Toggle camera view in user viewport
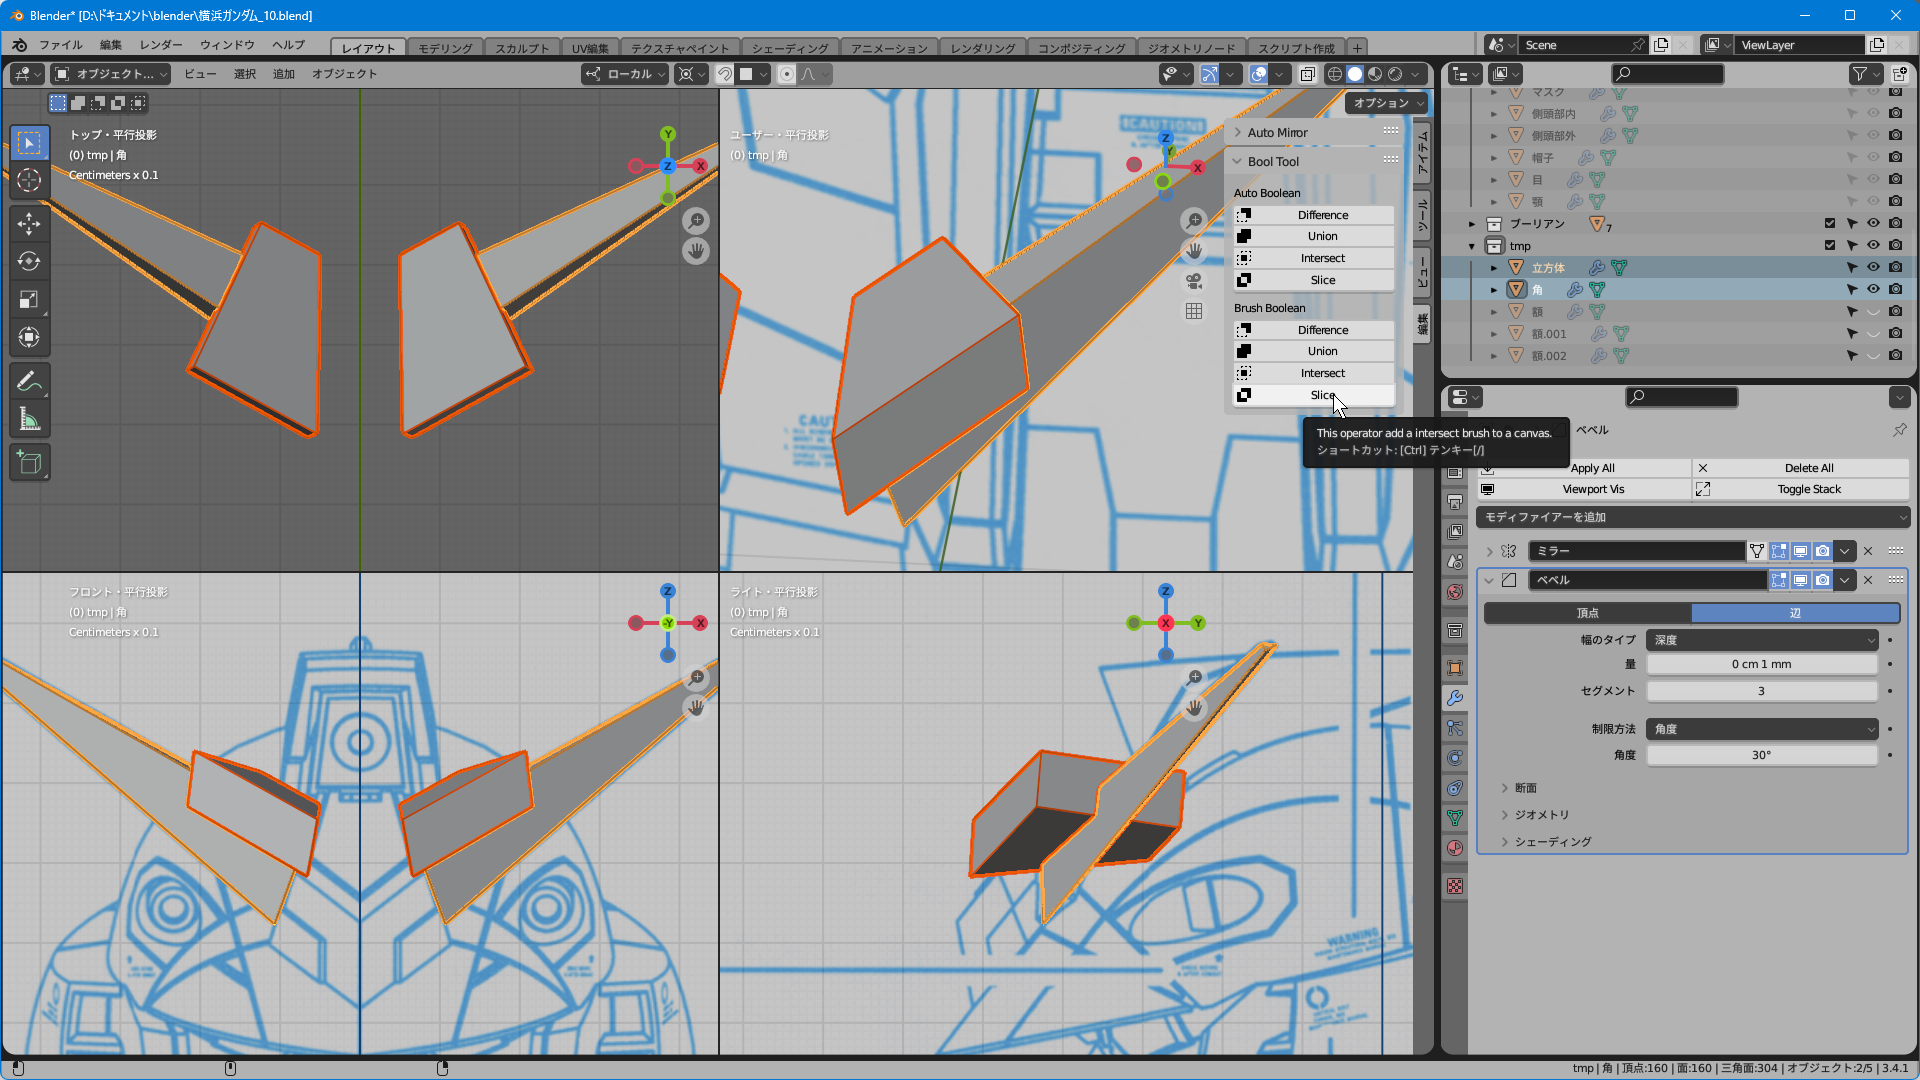The width and height of the screenshot is (1920, 1080). 1194,281
